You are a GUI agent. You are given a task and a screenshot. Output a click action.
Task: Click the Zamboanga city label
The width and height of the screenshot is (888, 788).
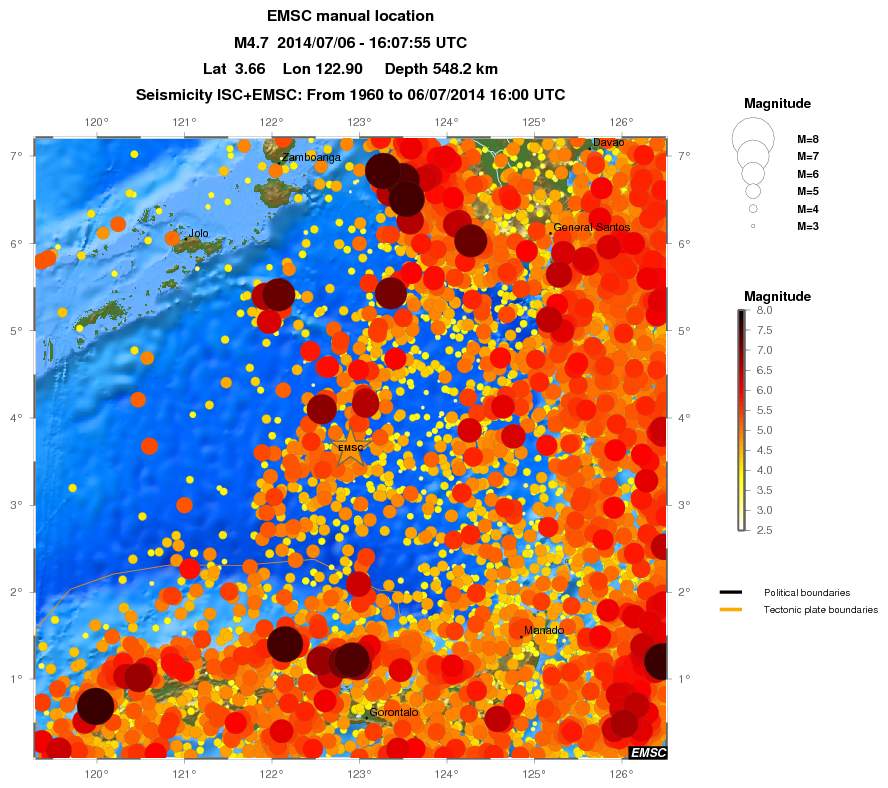pyautogui.click(x=311, y=157)
